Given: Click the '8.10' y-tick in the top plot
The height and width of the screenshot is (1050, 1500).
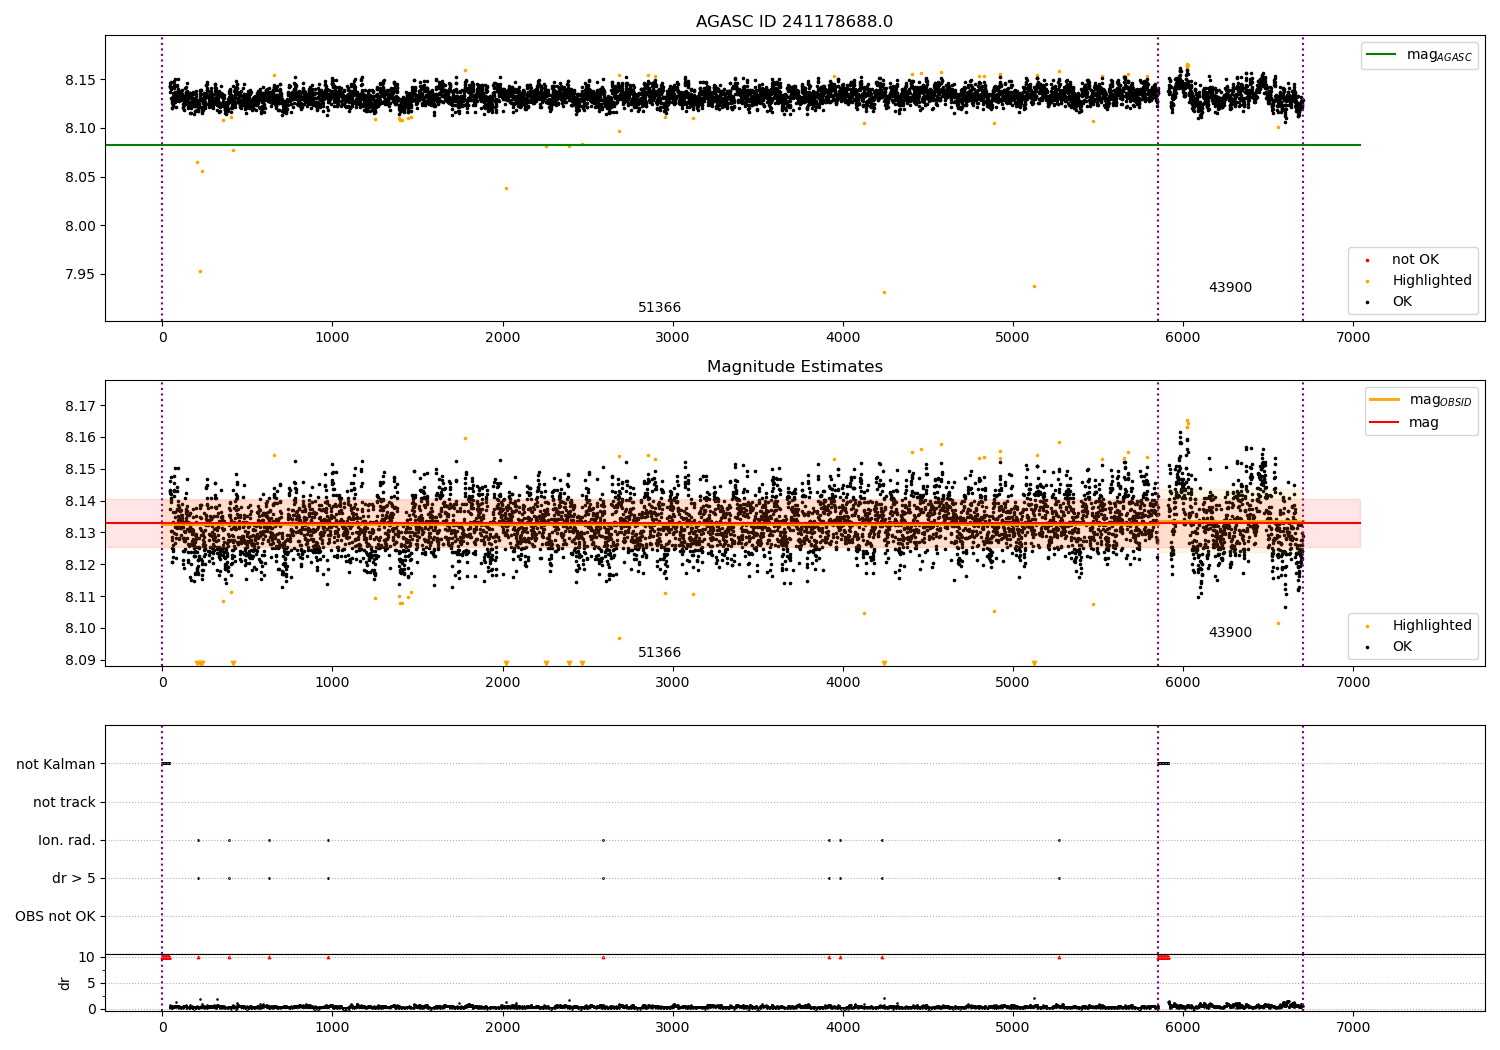Looking at the screenshot, I should coord(80,129).
